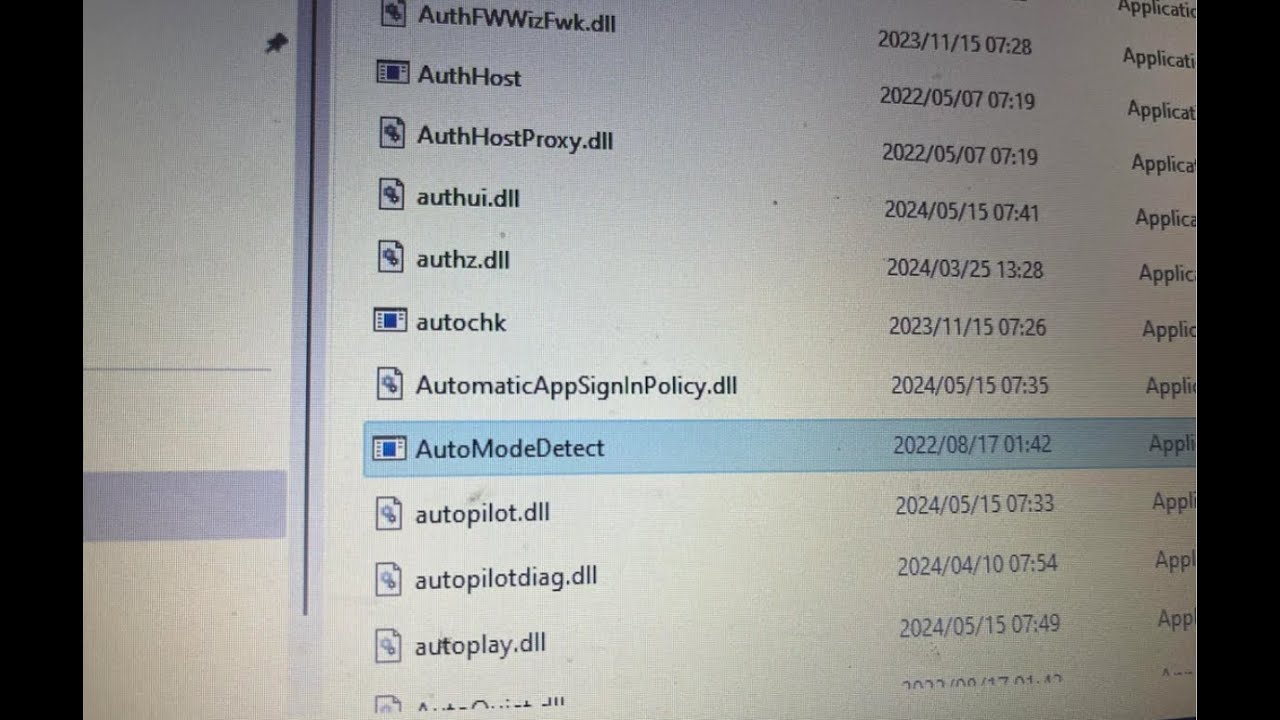The image size is (1280, 720).
Task: Click the date 2022/08/17 01:42 of AutoModeDetect
Action: [972, 444]
